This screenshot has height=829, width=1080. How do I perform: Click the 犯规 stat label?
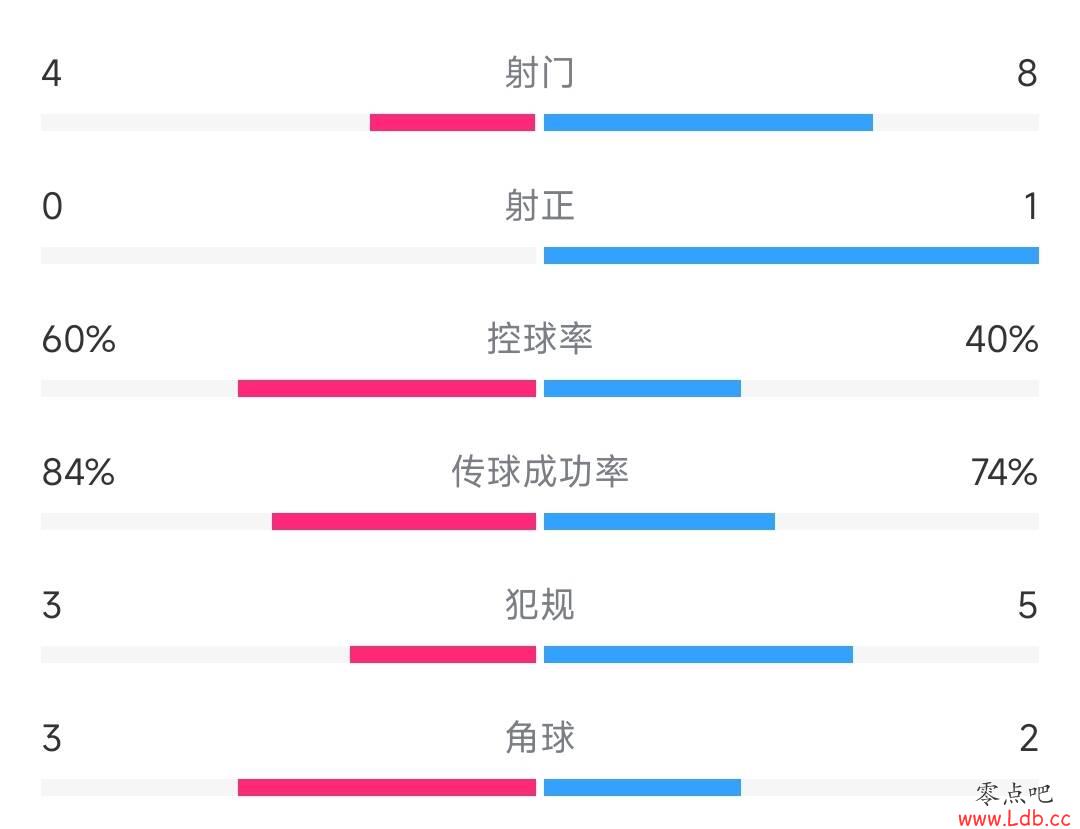(539, 605)
